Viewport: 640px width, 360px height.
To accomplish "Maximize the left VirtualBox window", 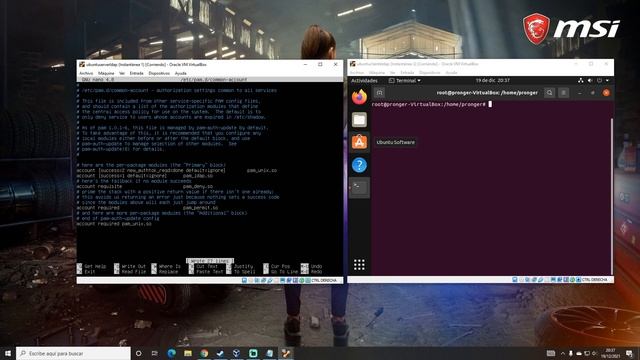I will coord(320,64).
